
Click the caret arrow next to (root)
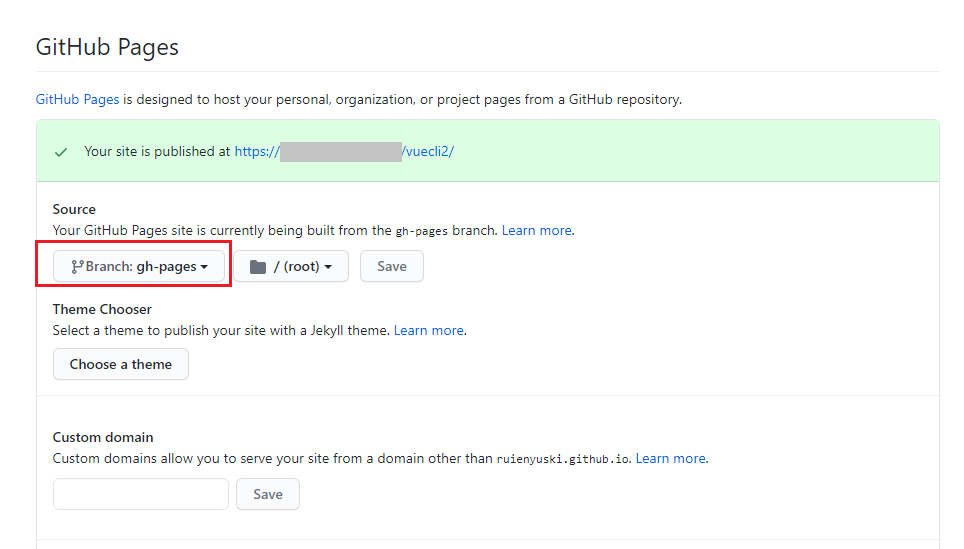(x=328, y=267)
